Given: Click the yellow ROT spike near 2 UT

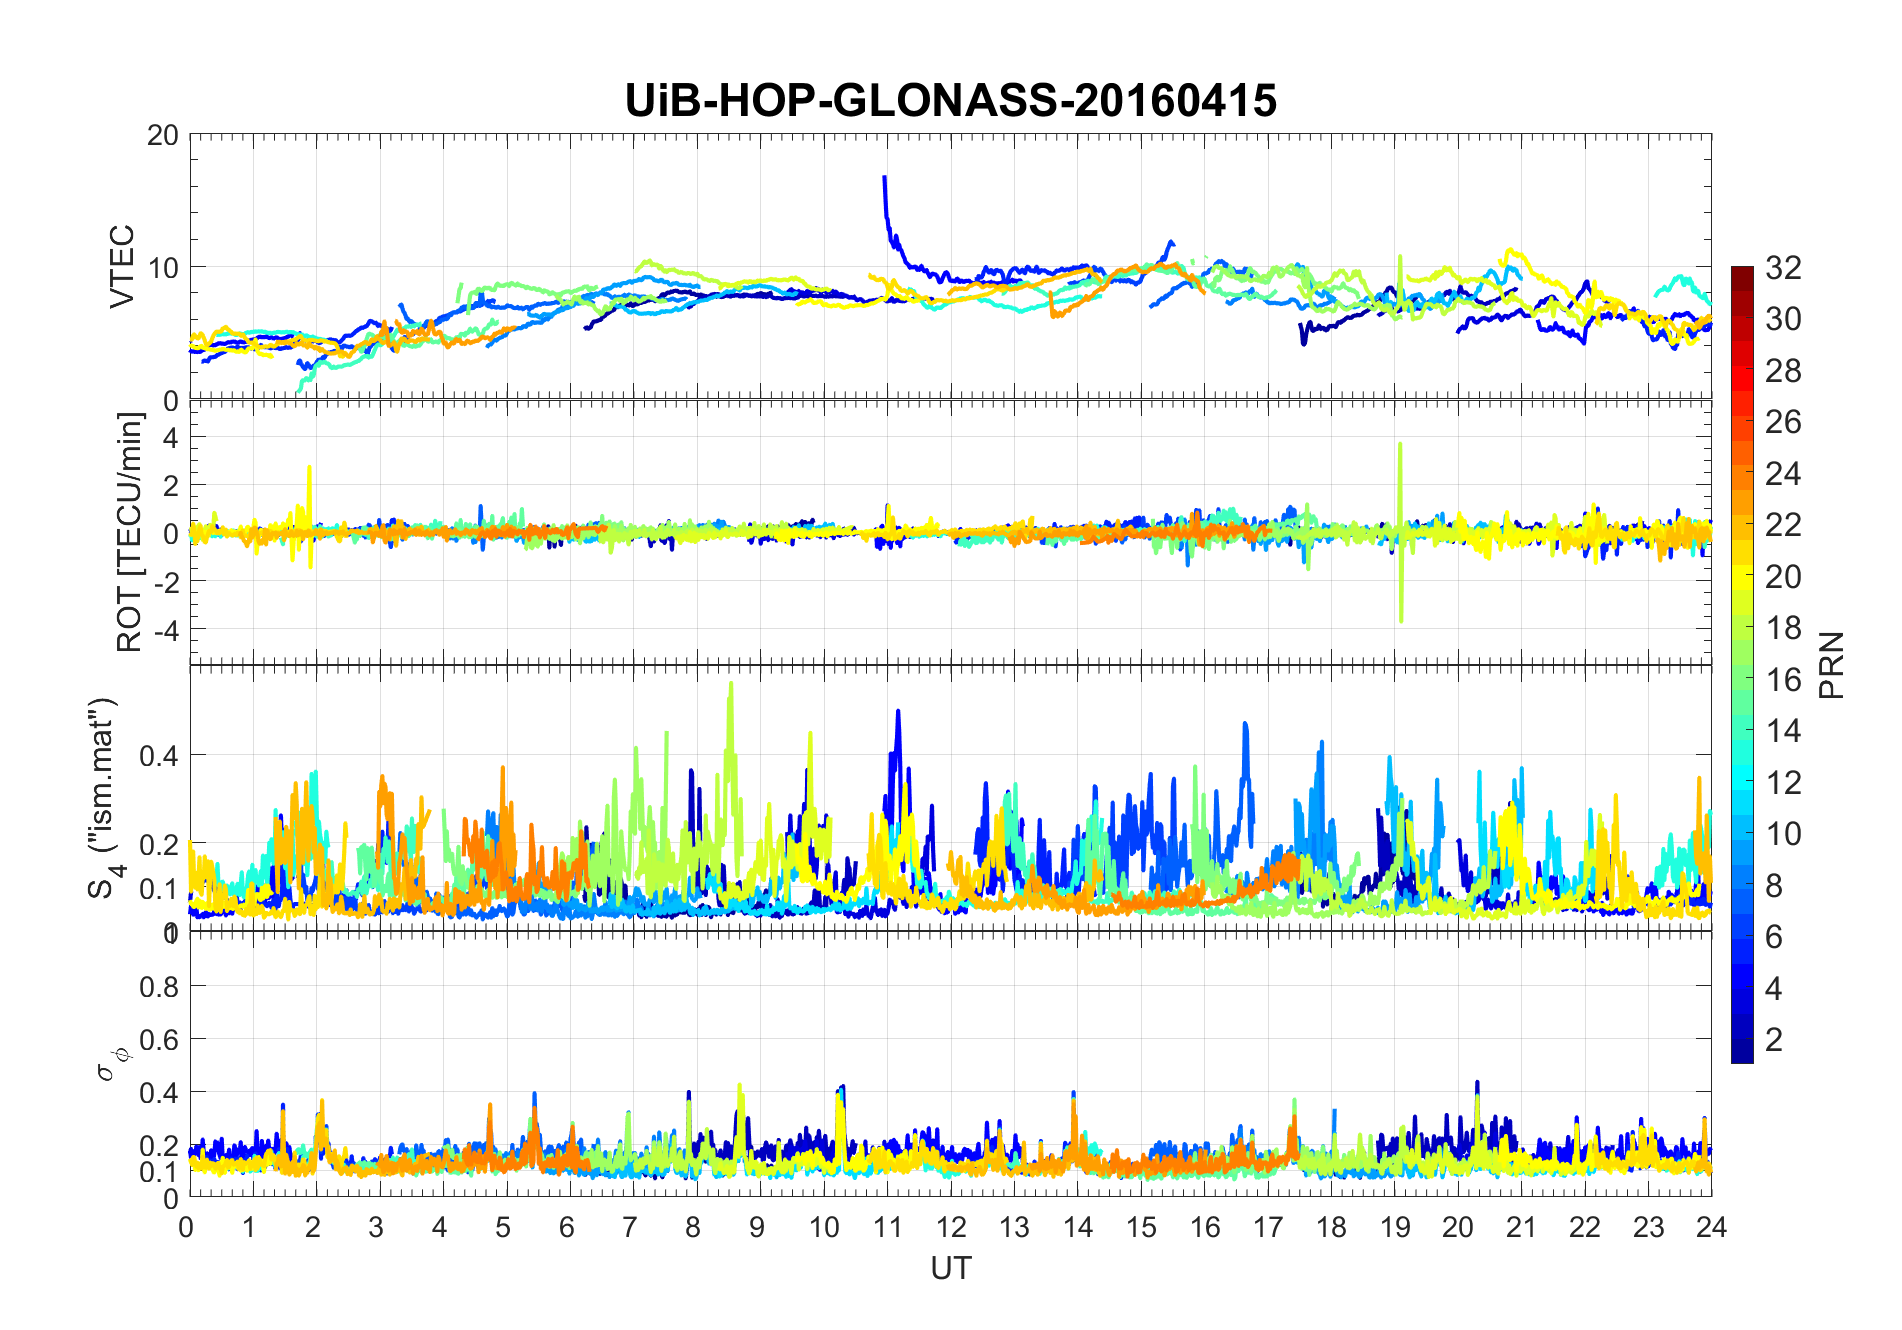Looking at the screenshot, I should pyautogui.click(x=310, y=516).
